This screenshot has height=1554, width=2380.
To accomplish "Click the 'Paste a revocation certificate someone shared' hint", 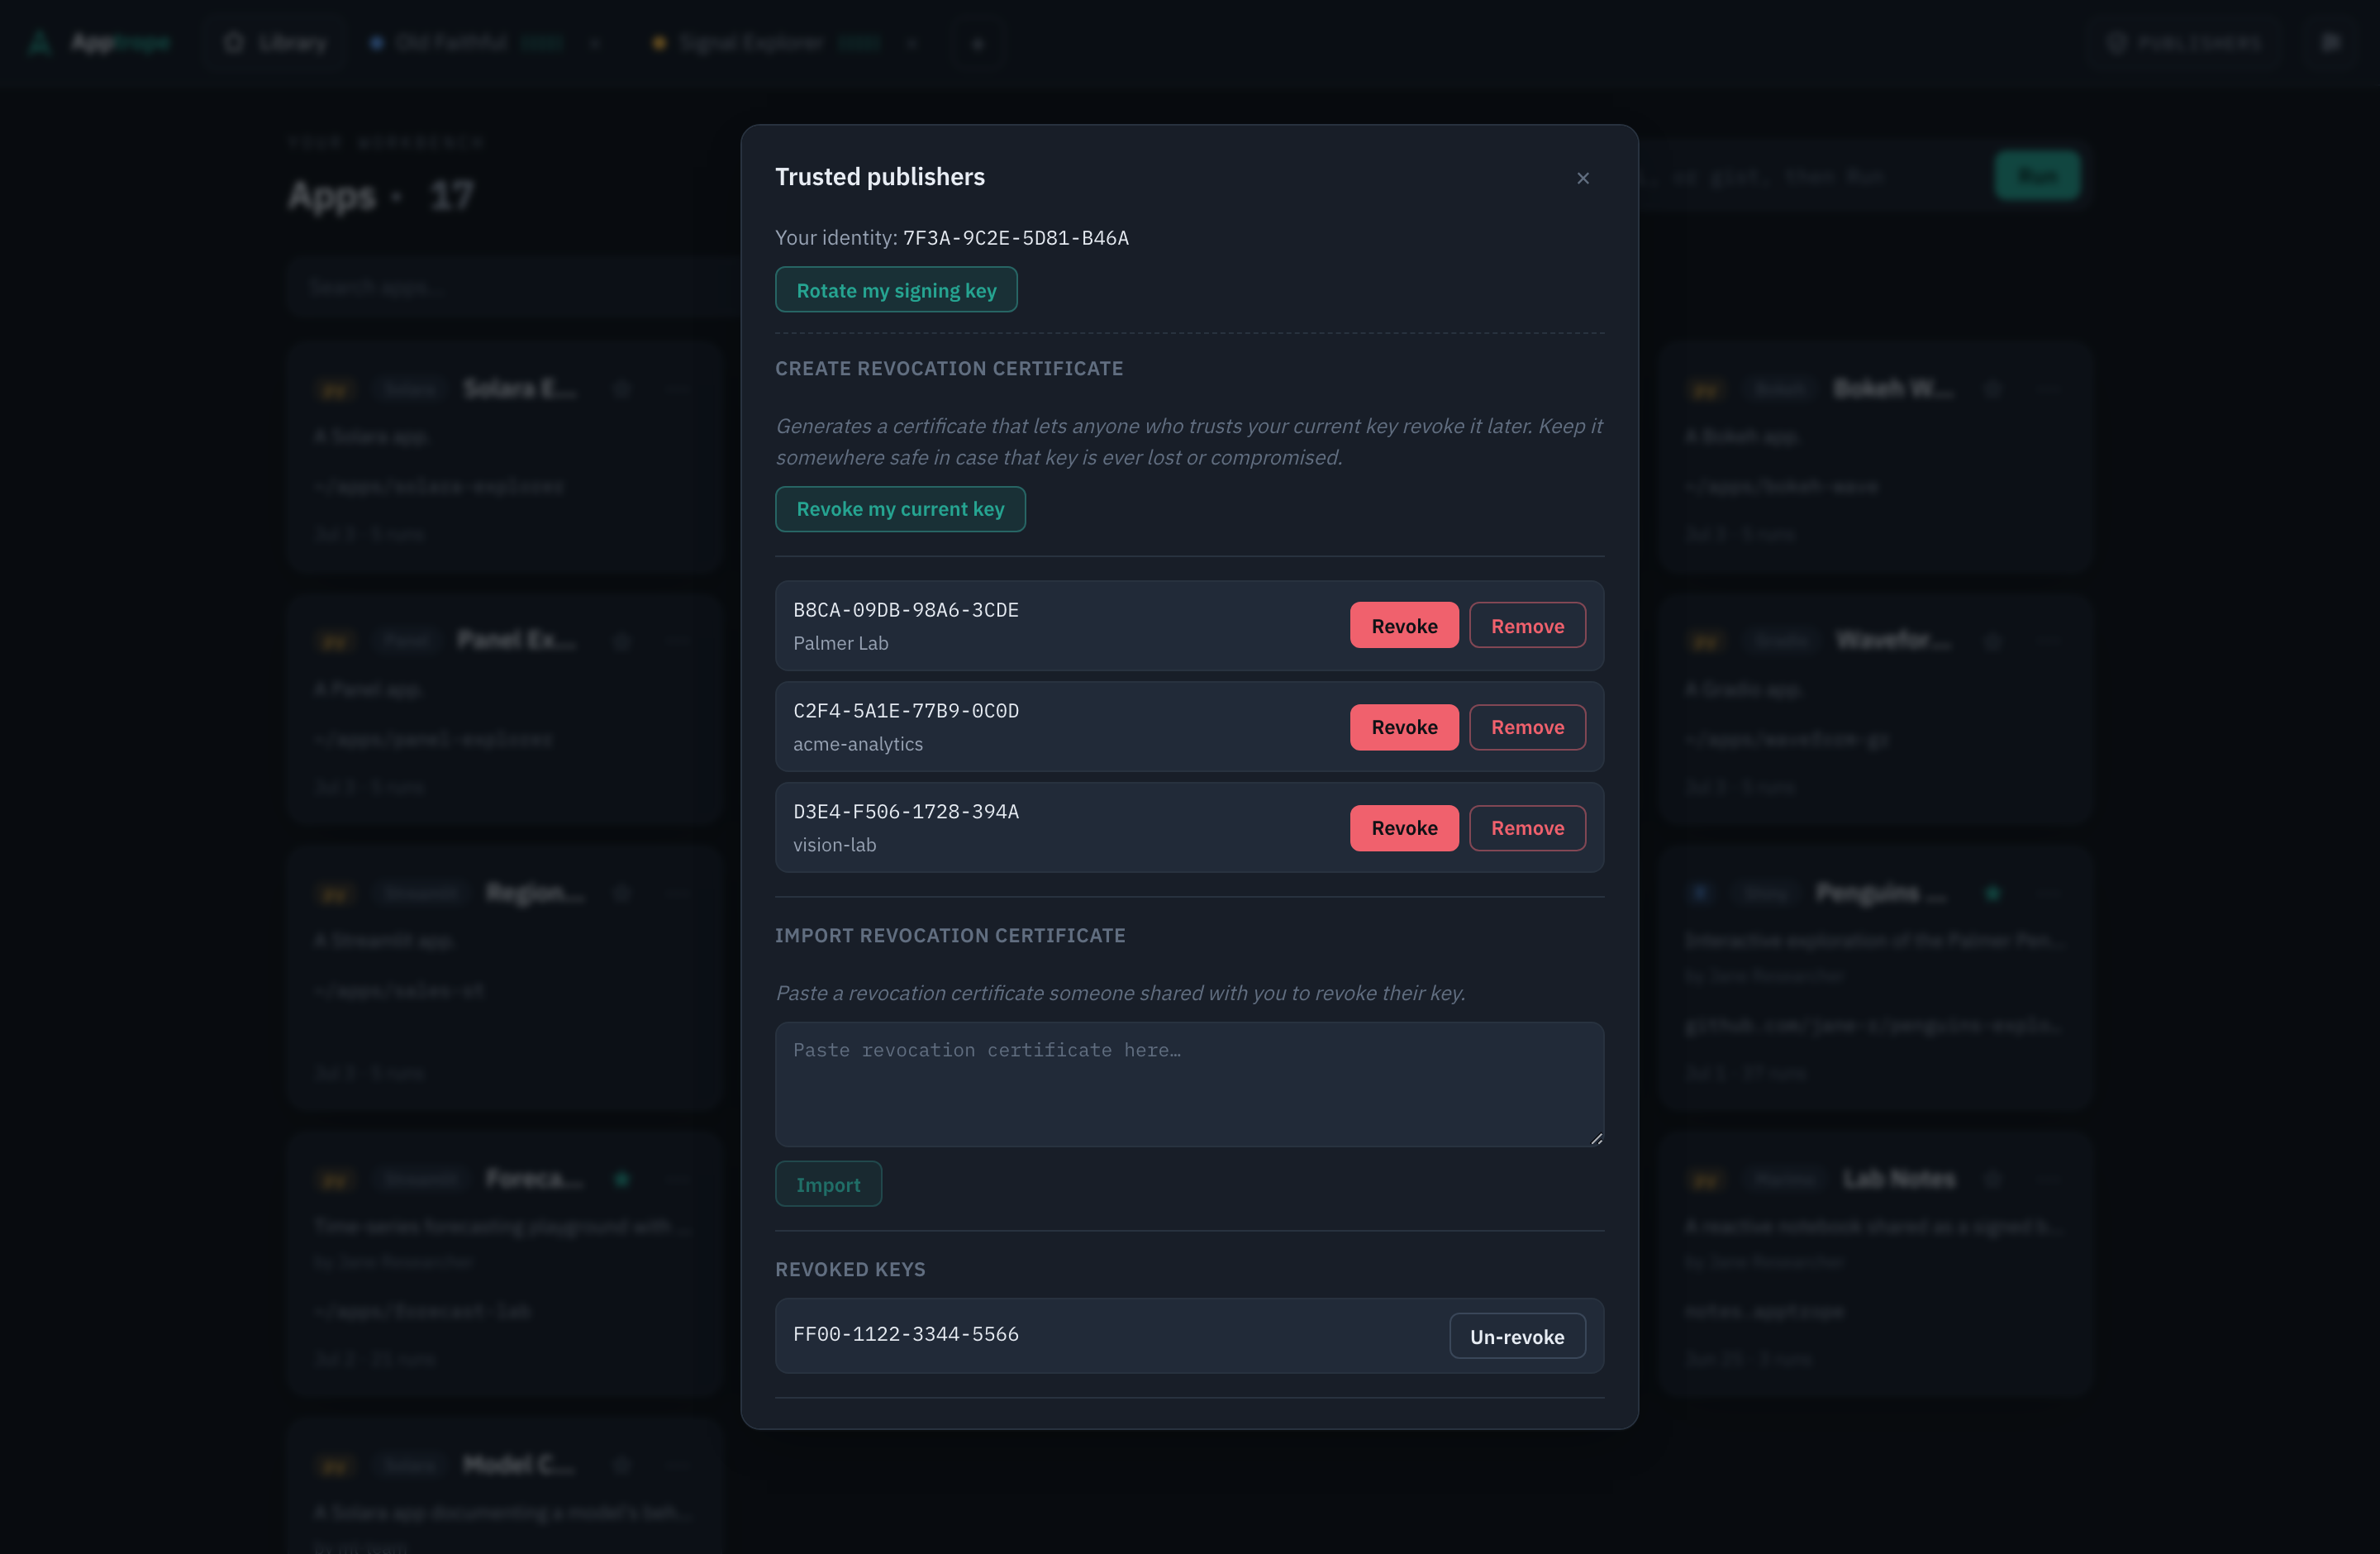I will 1120,993.
